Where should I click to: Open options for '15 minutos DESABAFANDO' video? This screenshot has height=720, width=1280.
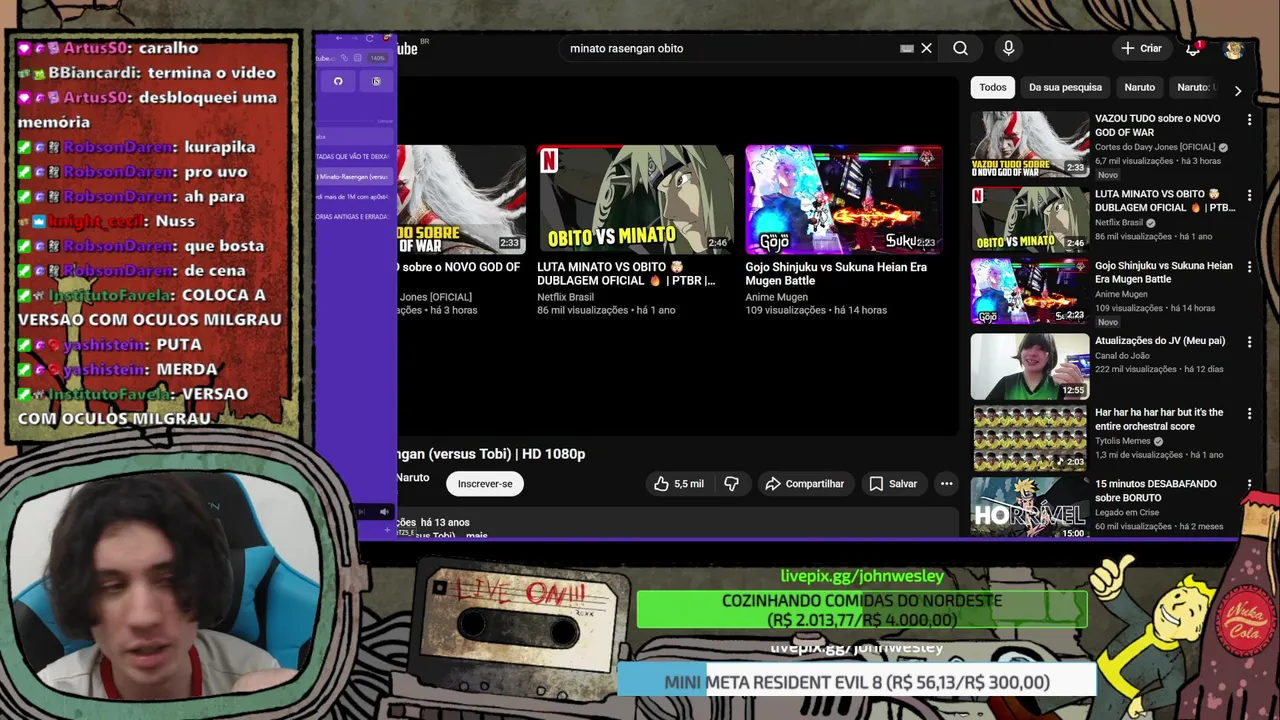click(1249, 485)
